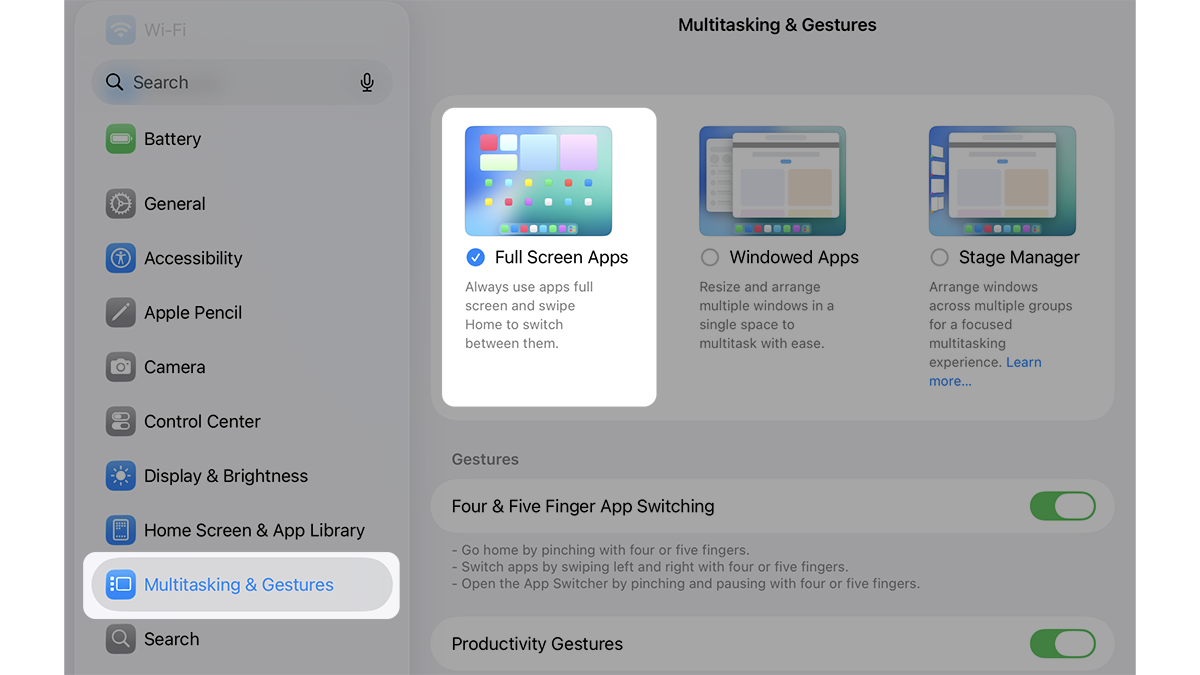Viewport: 1200px width, 675px height.
Task: Open the Control Center settings
Action: click(x=242, y=421)
